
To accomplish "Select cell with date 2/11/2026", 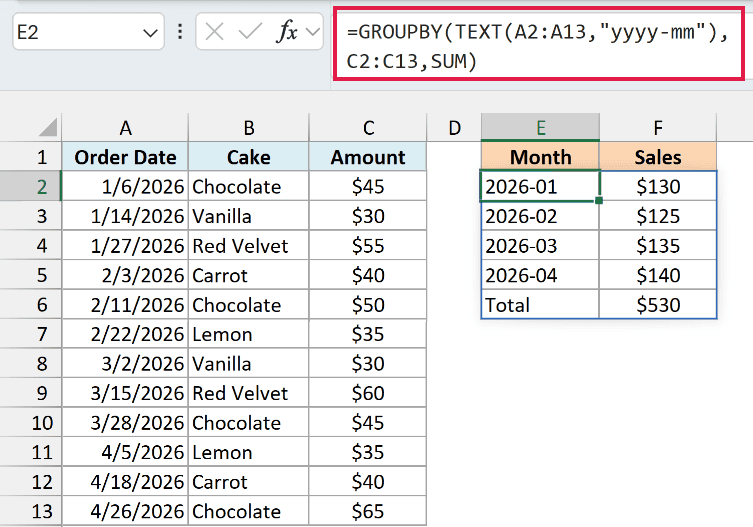I will [x=125, y=305].
